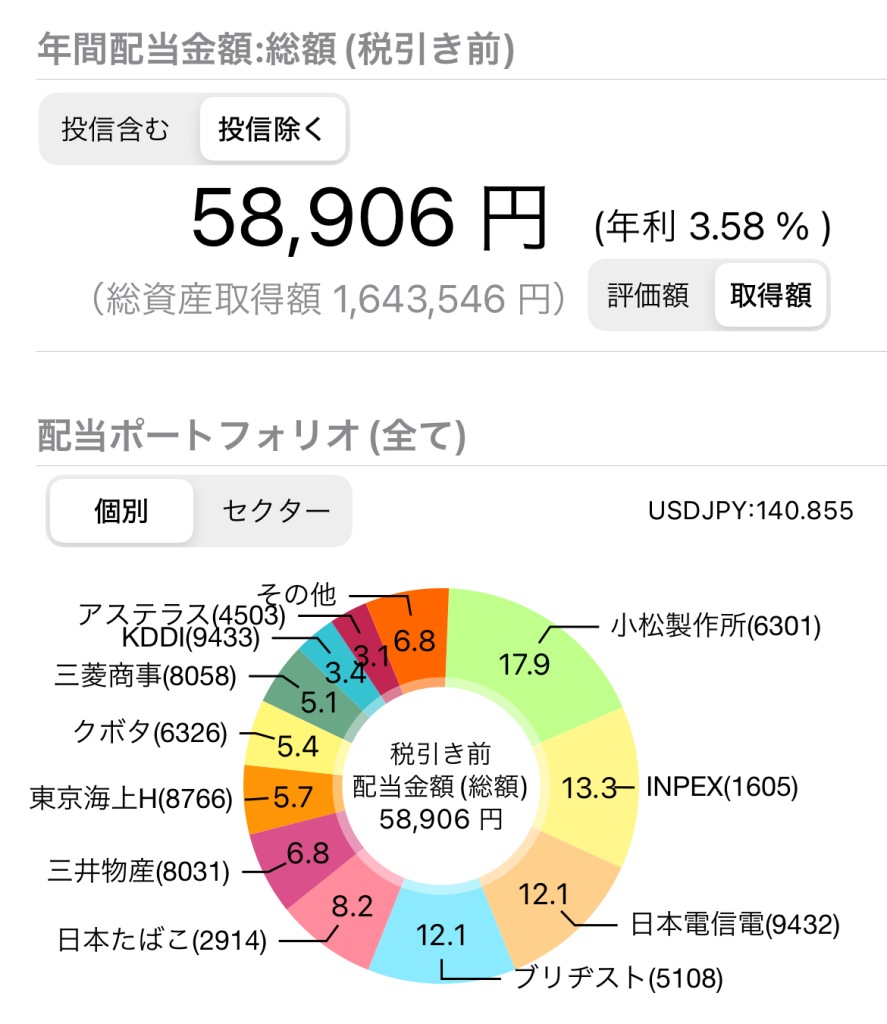This screenshot has width=887, height=1024.
Task: Click the INPEX(1605) chart label
Action: coord(722,787)
